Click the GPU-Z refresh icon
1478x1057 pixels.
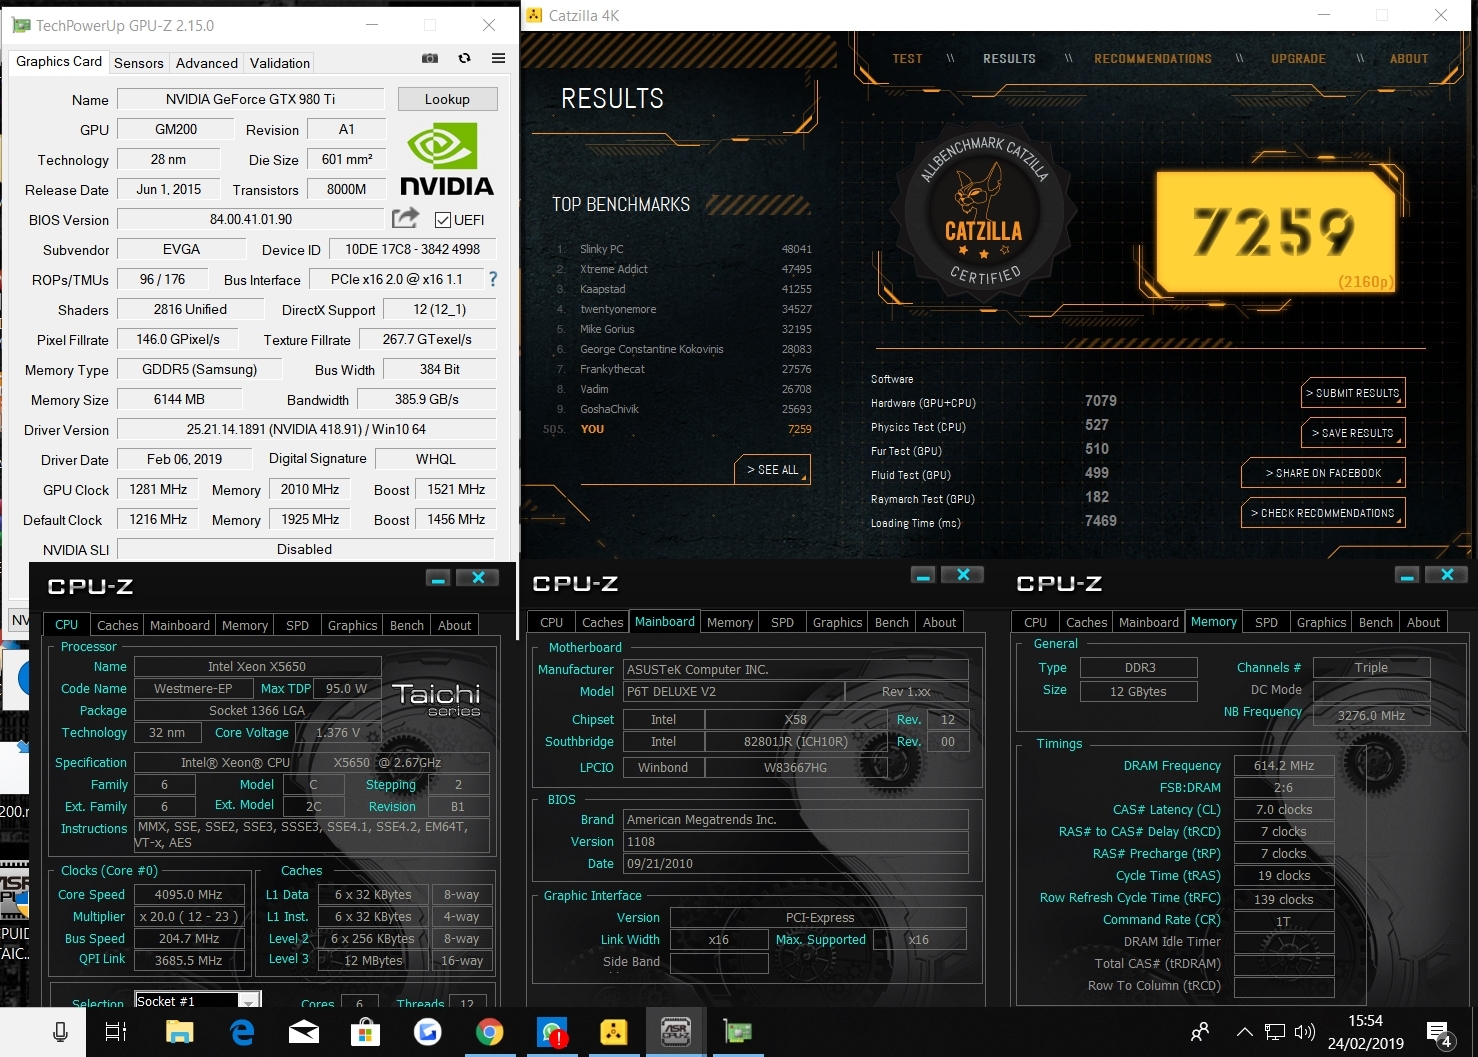click(464, 58)
